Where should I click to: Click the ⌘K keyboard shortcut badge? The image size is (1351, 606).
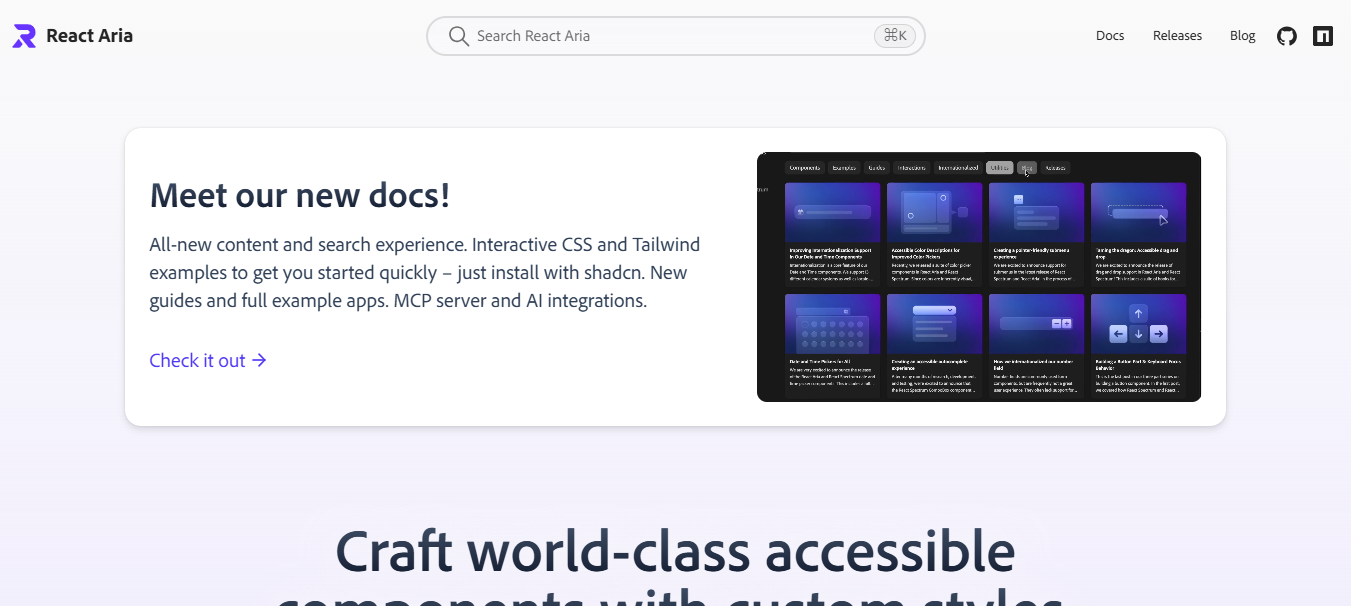click(894, 36)
